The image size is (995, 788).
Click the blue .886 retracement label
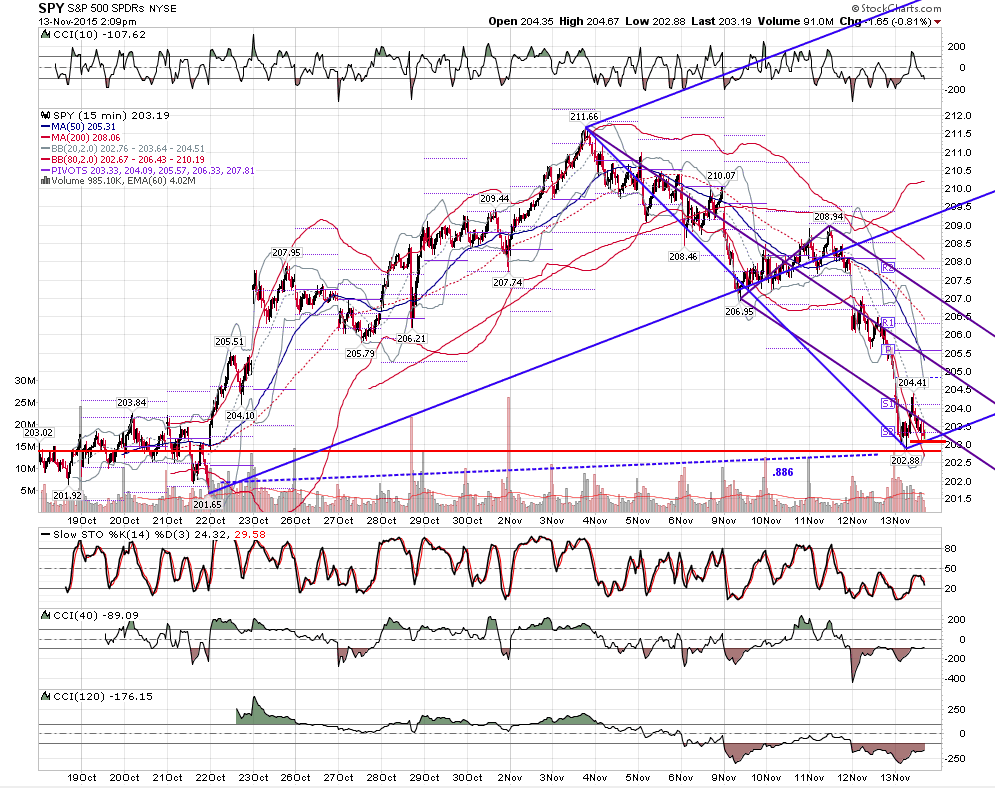[x=782, y=472]
